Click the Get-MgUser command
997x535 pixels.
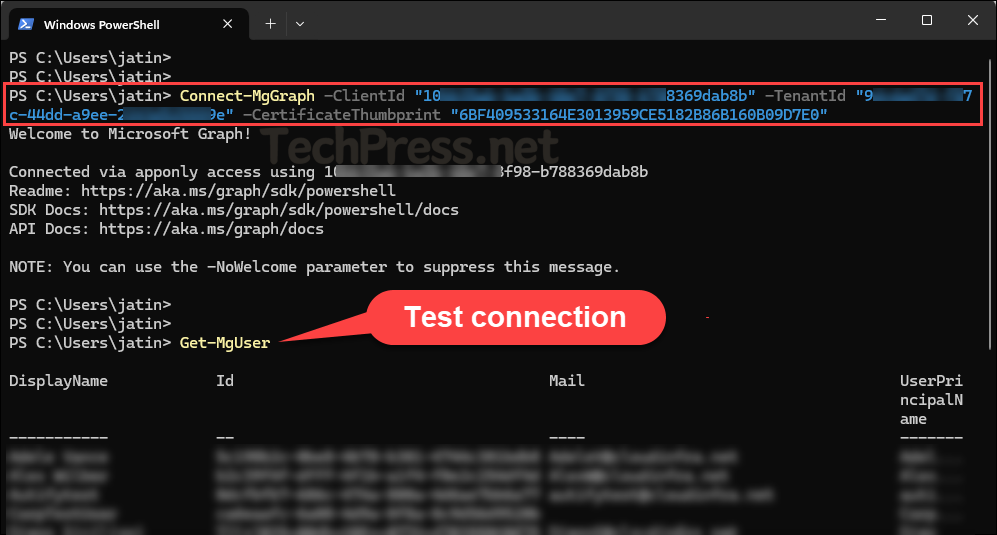[224, 343]
